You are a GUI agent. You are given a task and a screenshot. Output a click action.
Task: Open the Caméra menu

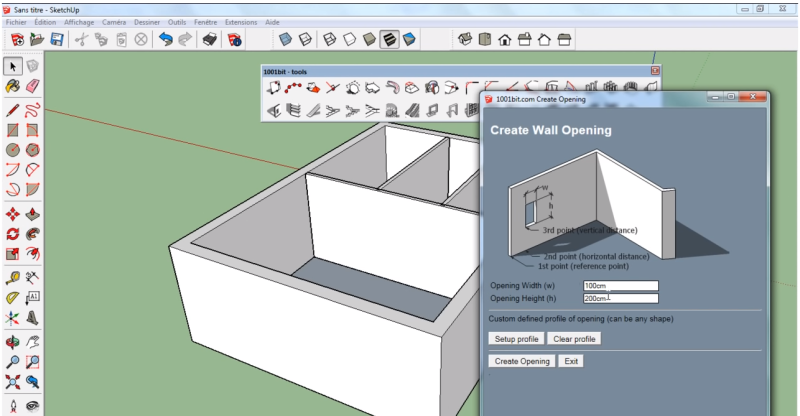point(114,22)
